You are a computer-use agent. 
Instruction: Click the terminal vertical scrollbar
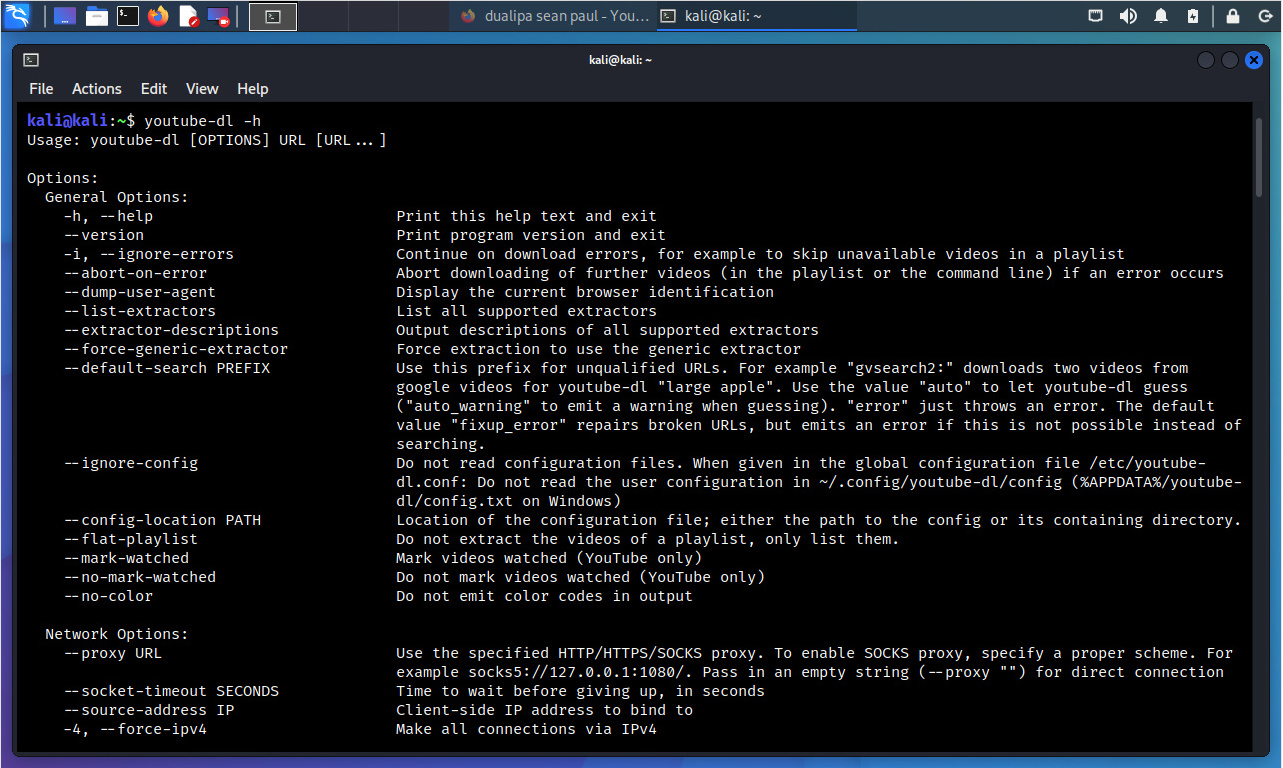(x=1260, y=156)
